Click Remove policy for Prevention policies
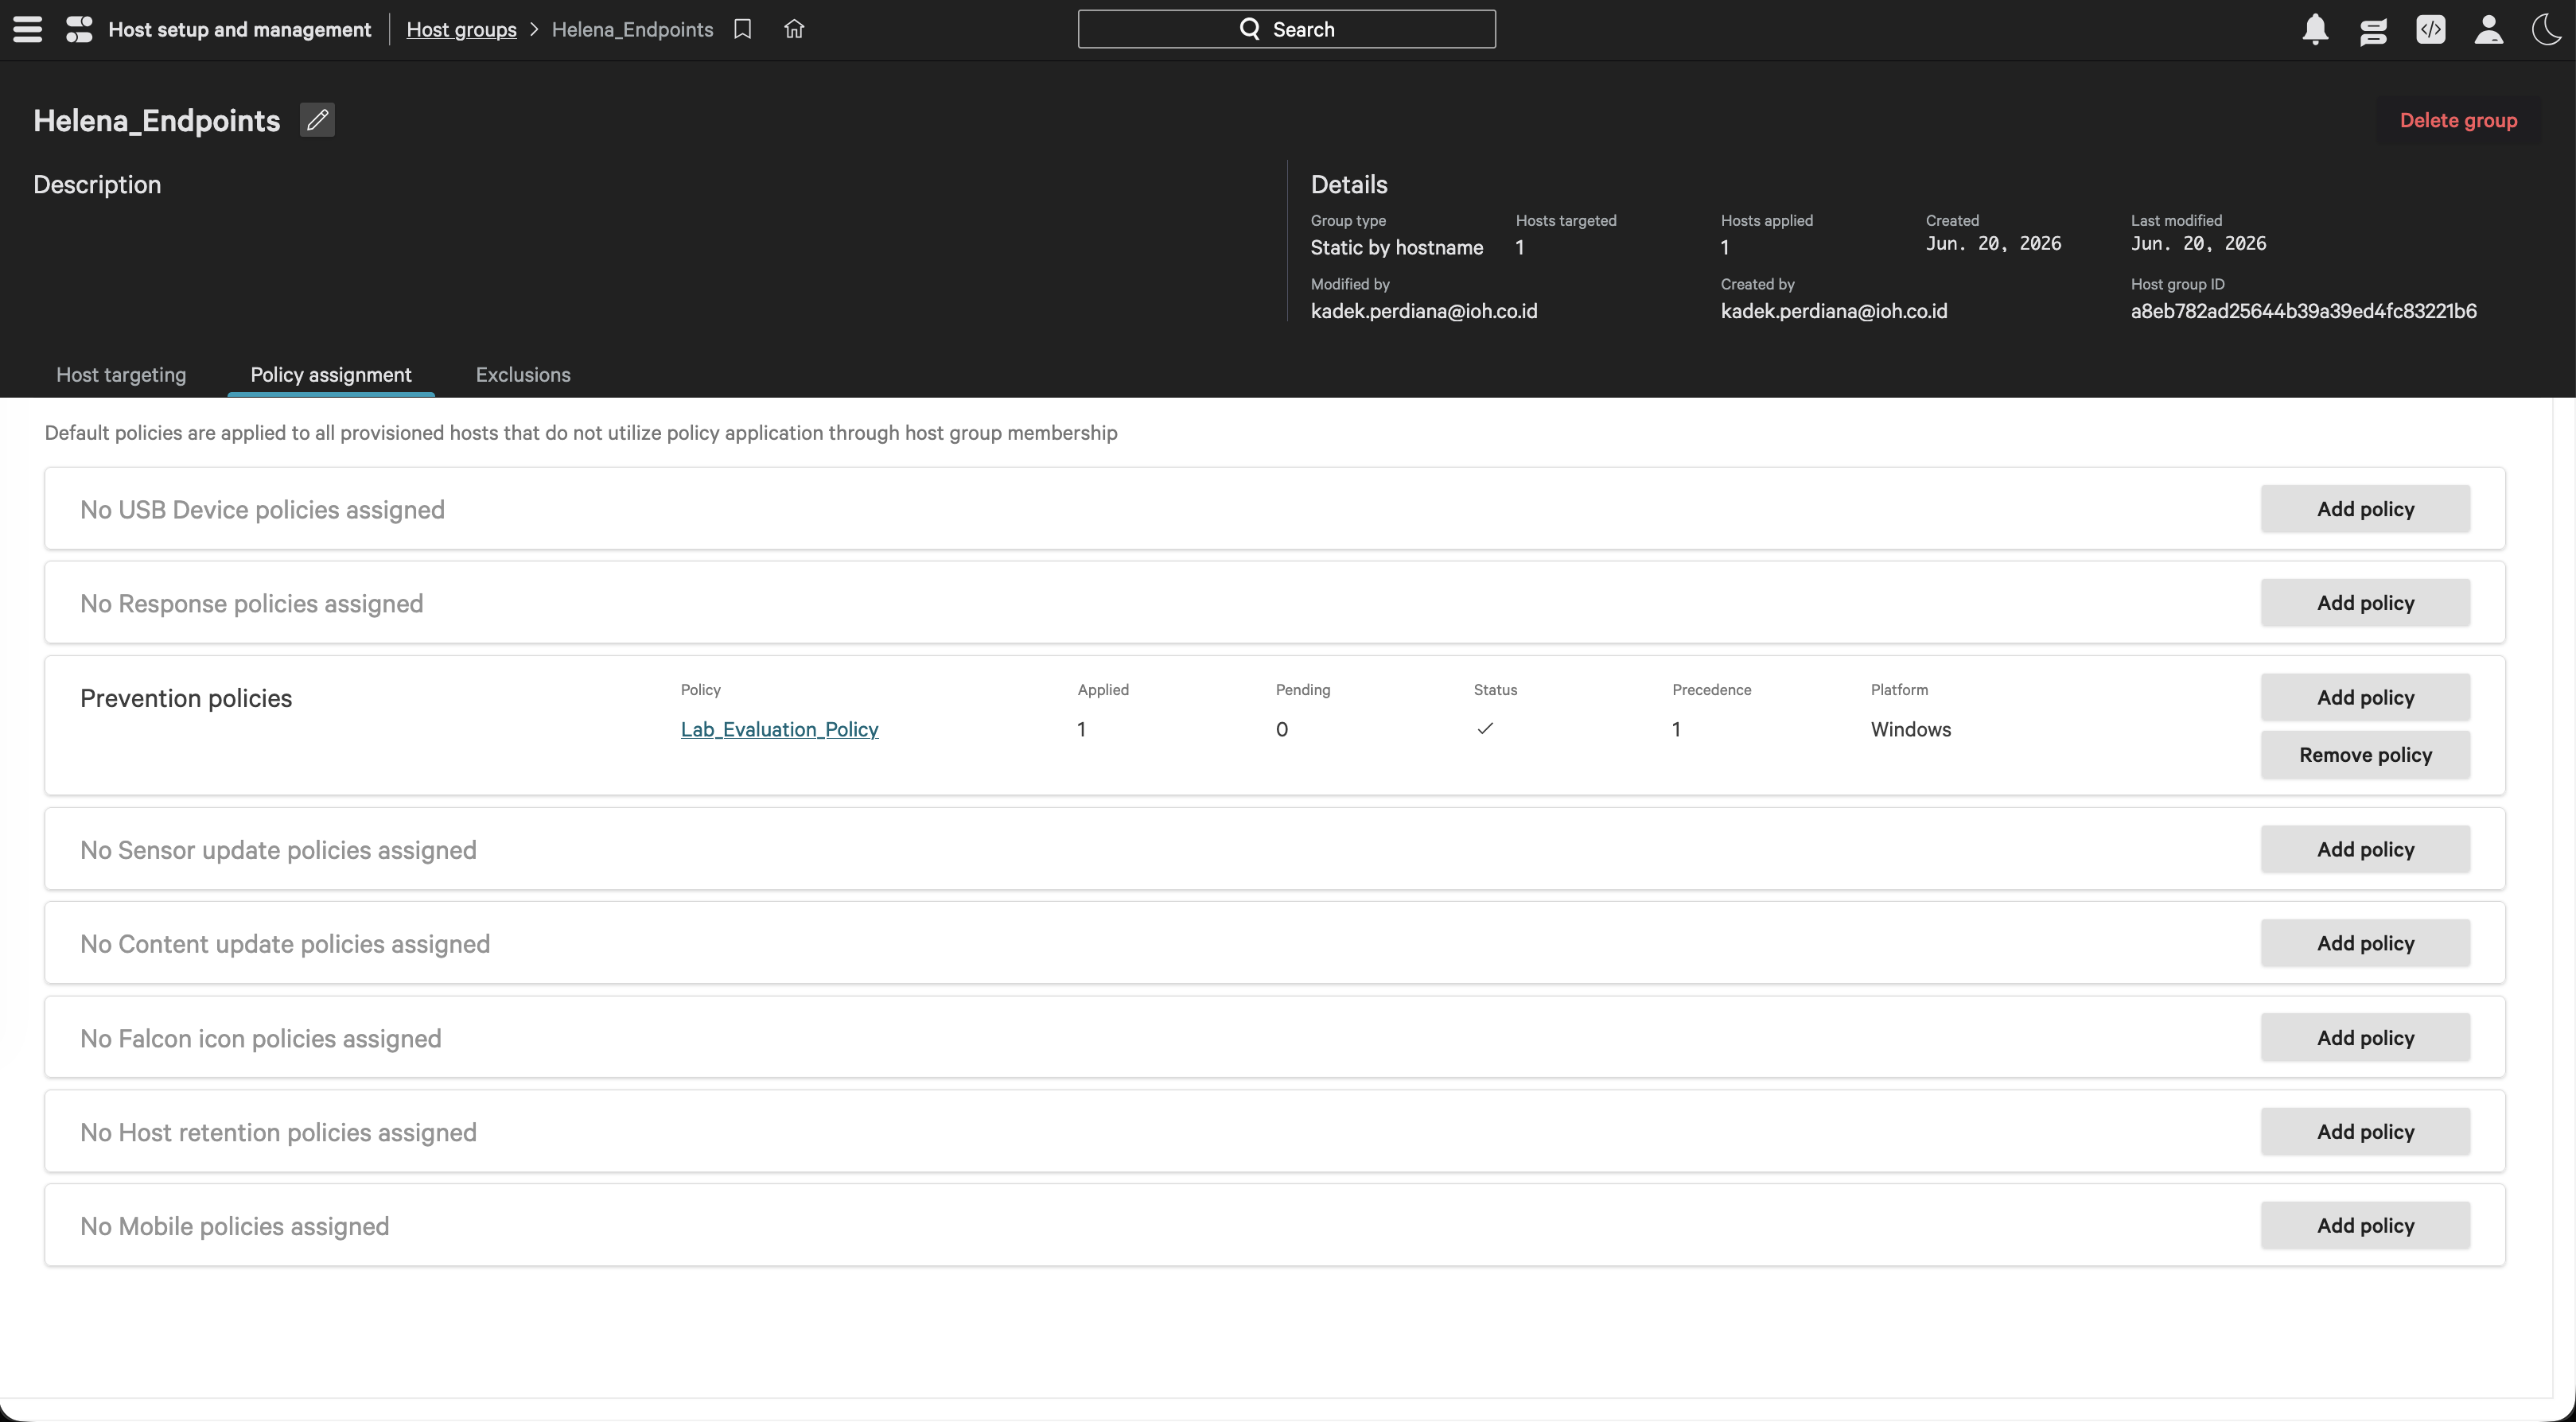Image resolution: width=2576 pixels, height=1422 pixels. [x=2366, y=754]
